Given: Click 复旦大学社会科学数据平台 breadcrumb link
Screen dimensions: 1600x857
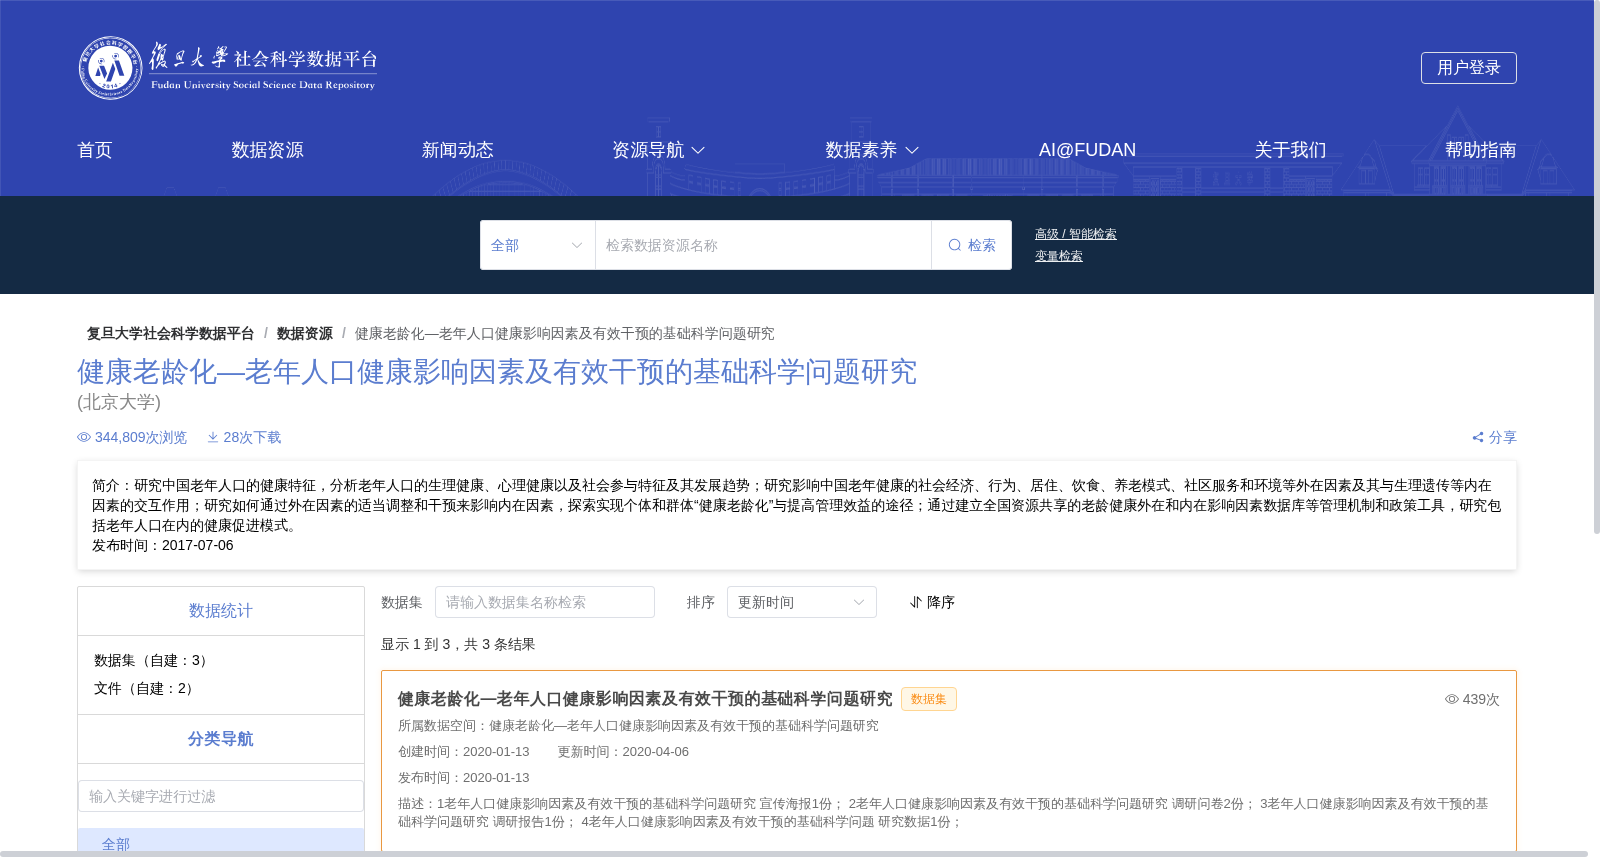Looking at the screenshot, I should (x=170, y=333).
